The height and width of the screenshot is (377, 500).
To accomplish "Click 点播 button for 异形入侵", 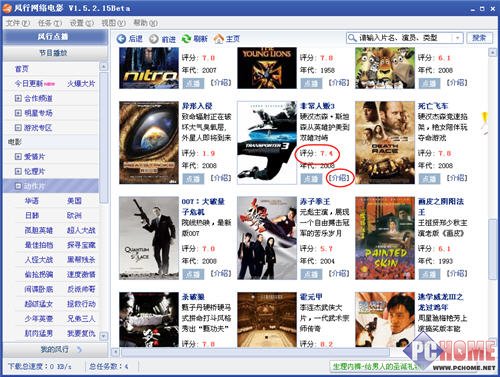I will click(193, 179).
